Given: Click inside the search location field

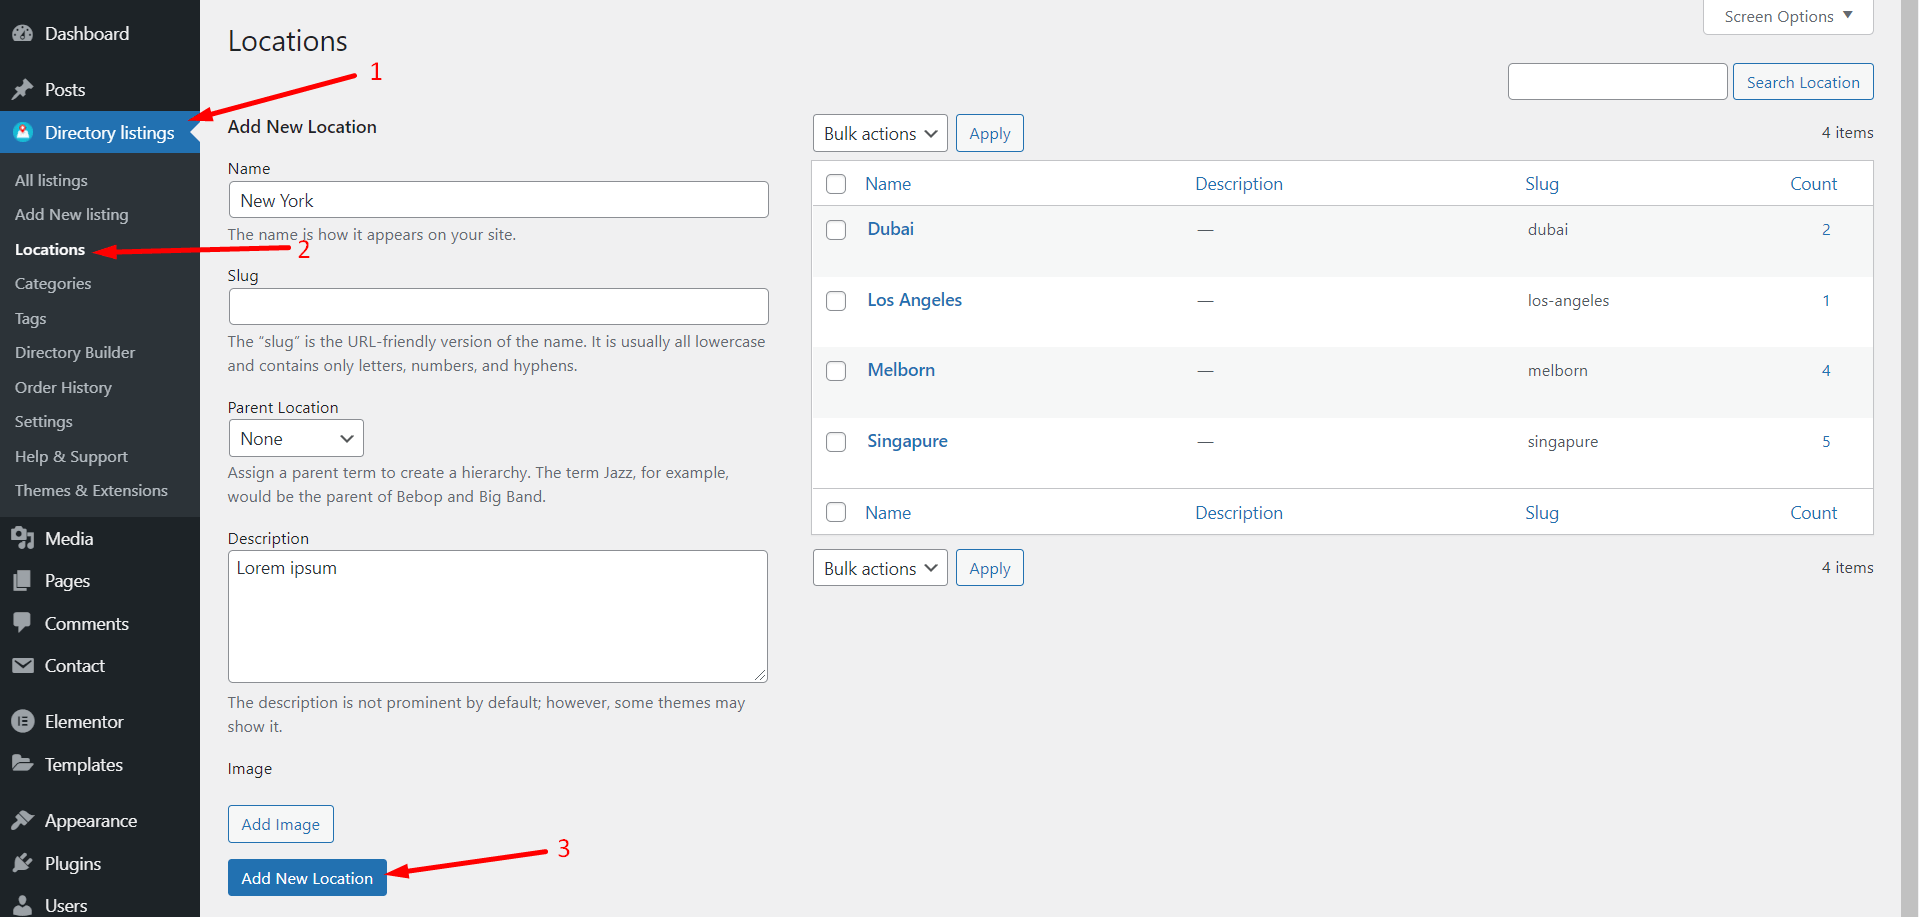Looking at the screenshot, I should tap(1617, 81).
